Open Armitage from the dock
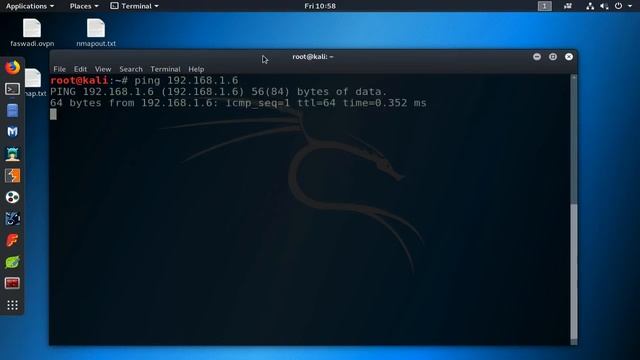 [12, 154]
